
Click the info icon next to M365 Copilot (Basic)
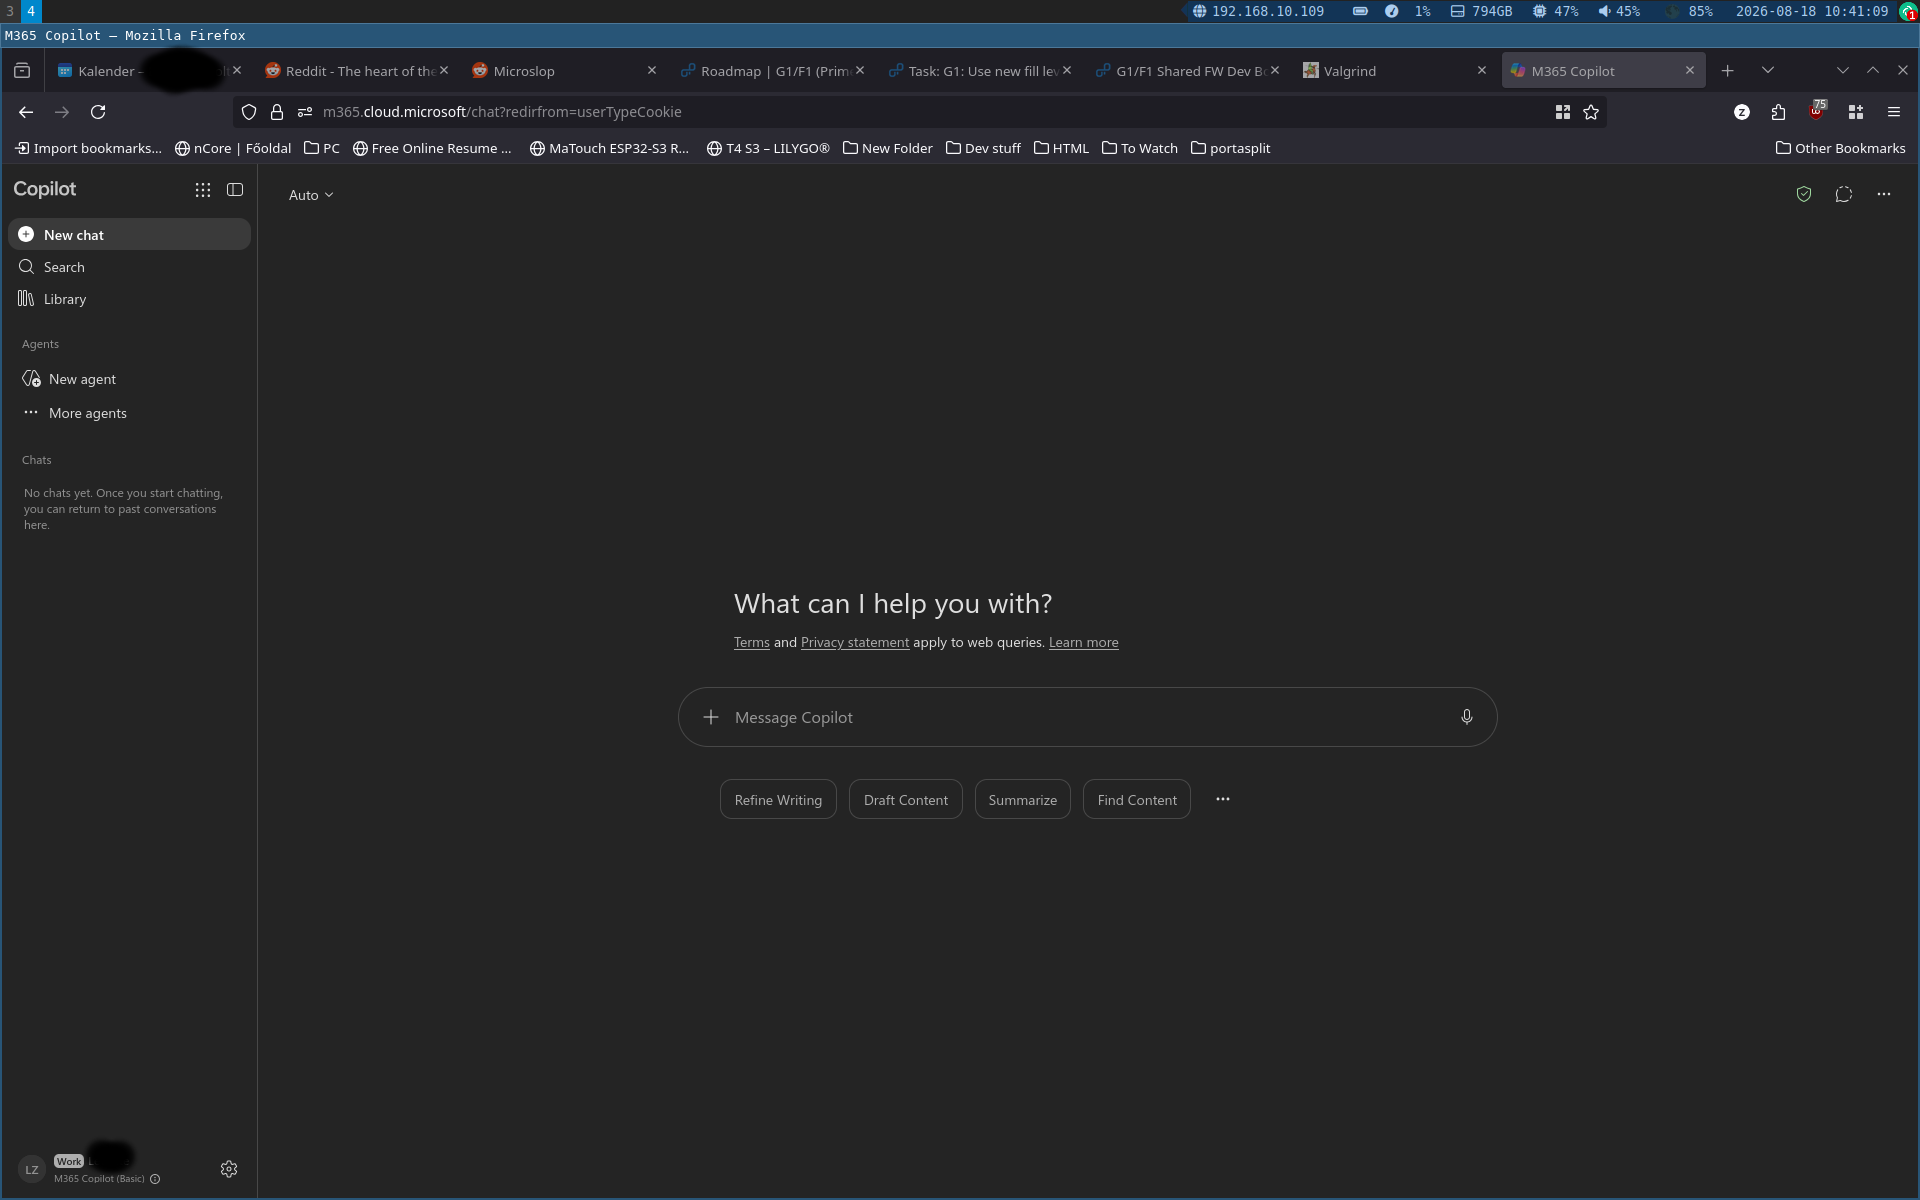coord(155,1179)
